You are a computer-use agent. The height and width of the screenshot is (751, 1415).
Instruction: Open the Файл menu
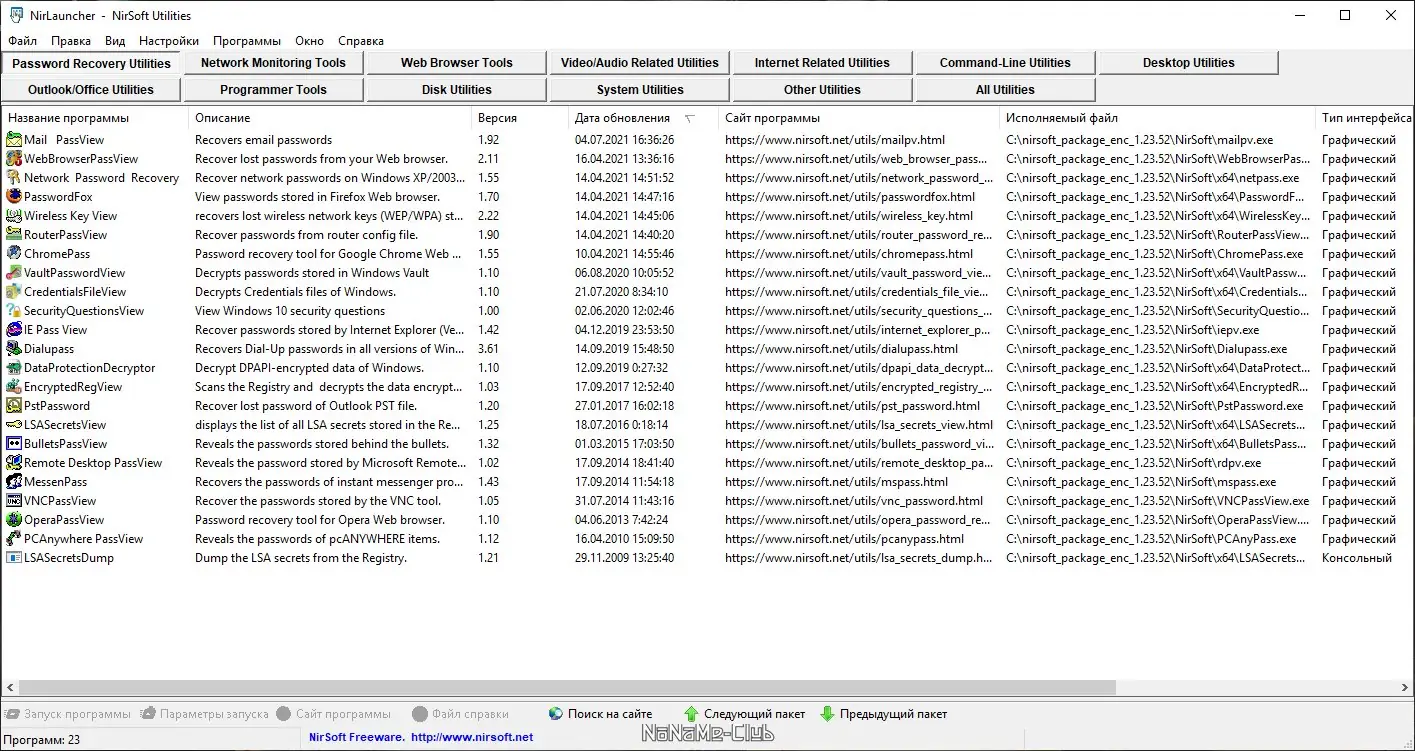pyautogui.click(x=22, y=41)
